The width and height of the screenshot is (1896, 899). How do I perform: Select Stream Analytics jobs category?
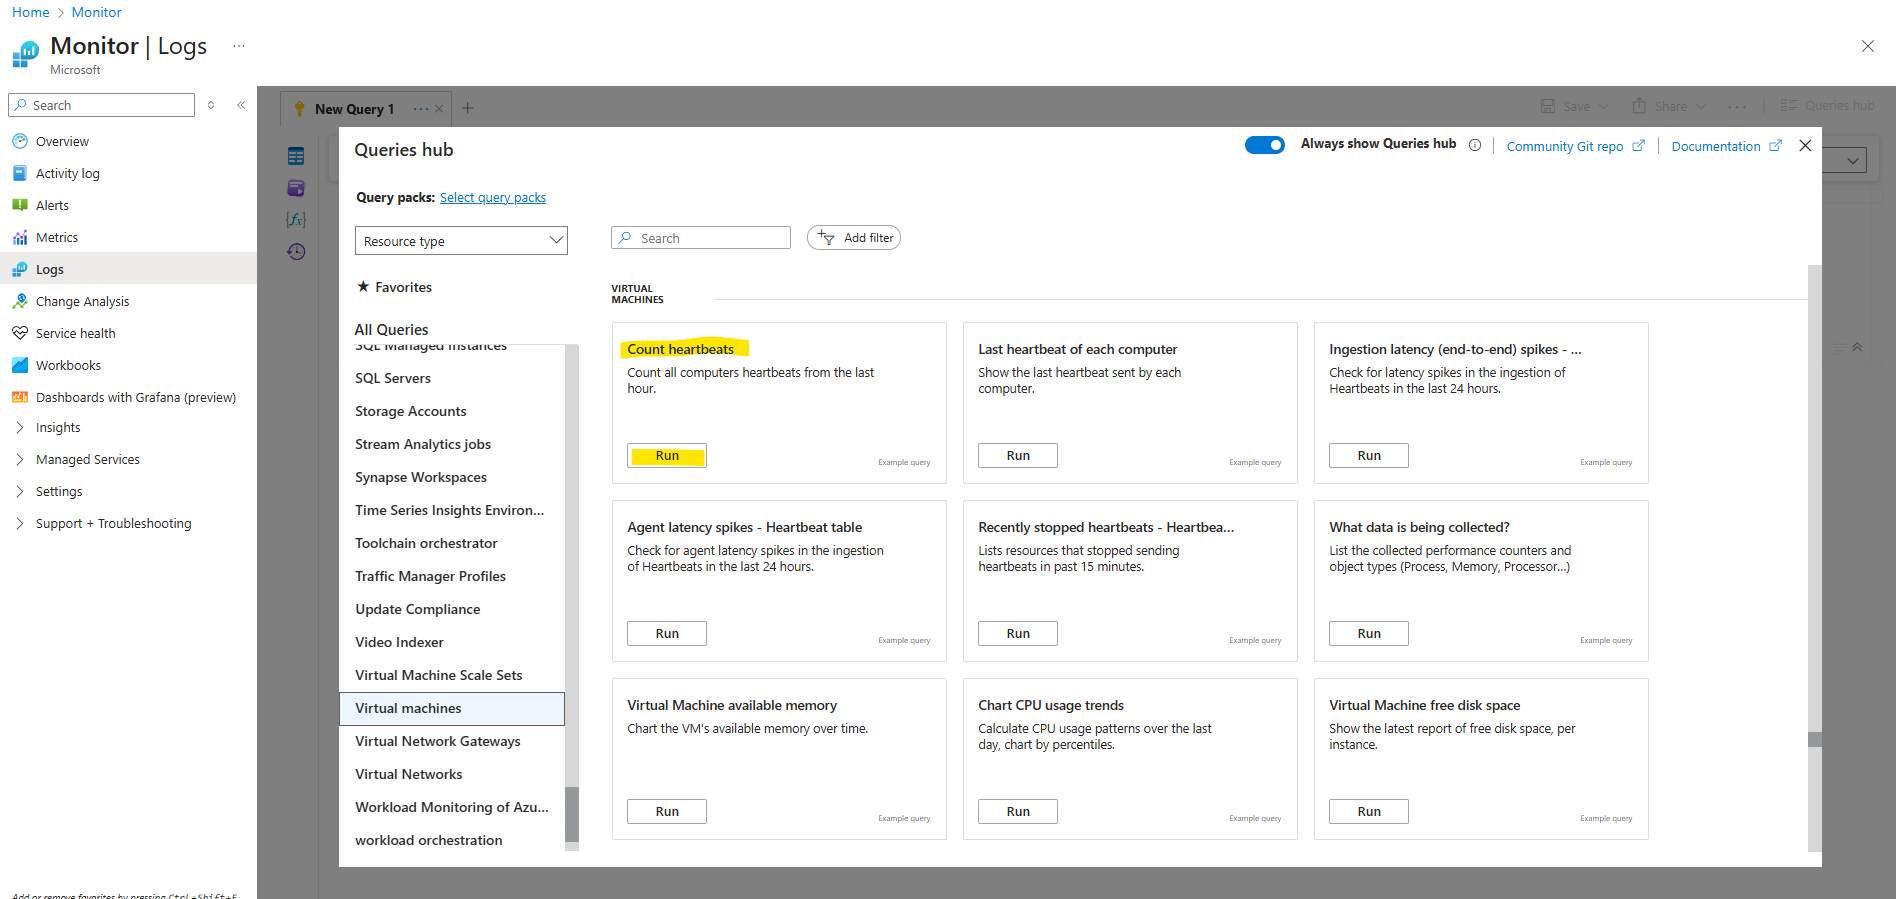[423, 444]
